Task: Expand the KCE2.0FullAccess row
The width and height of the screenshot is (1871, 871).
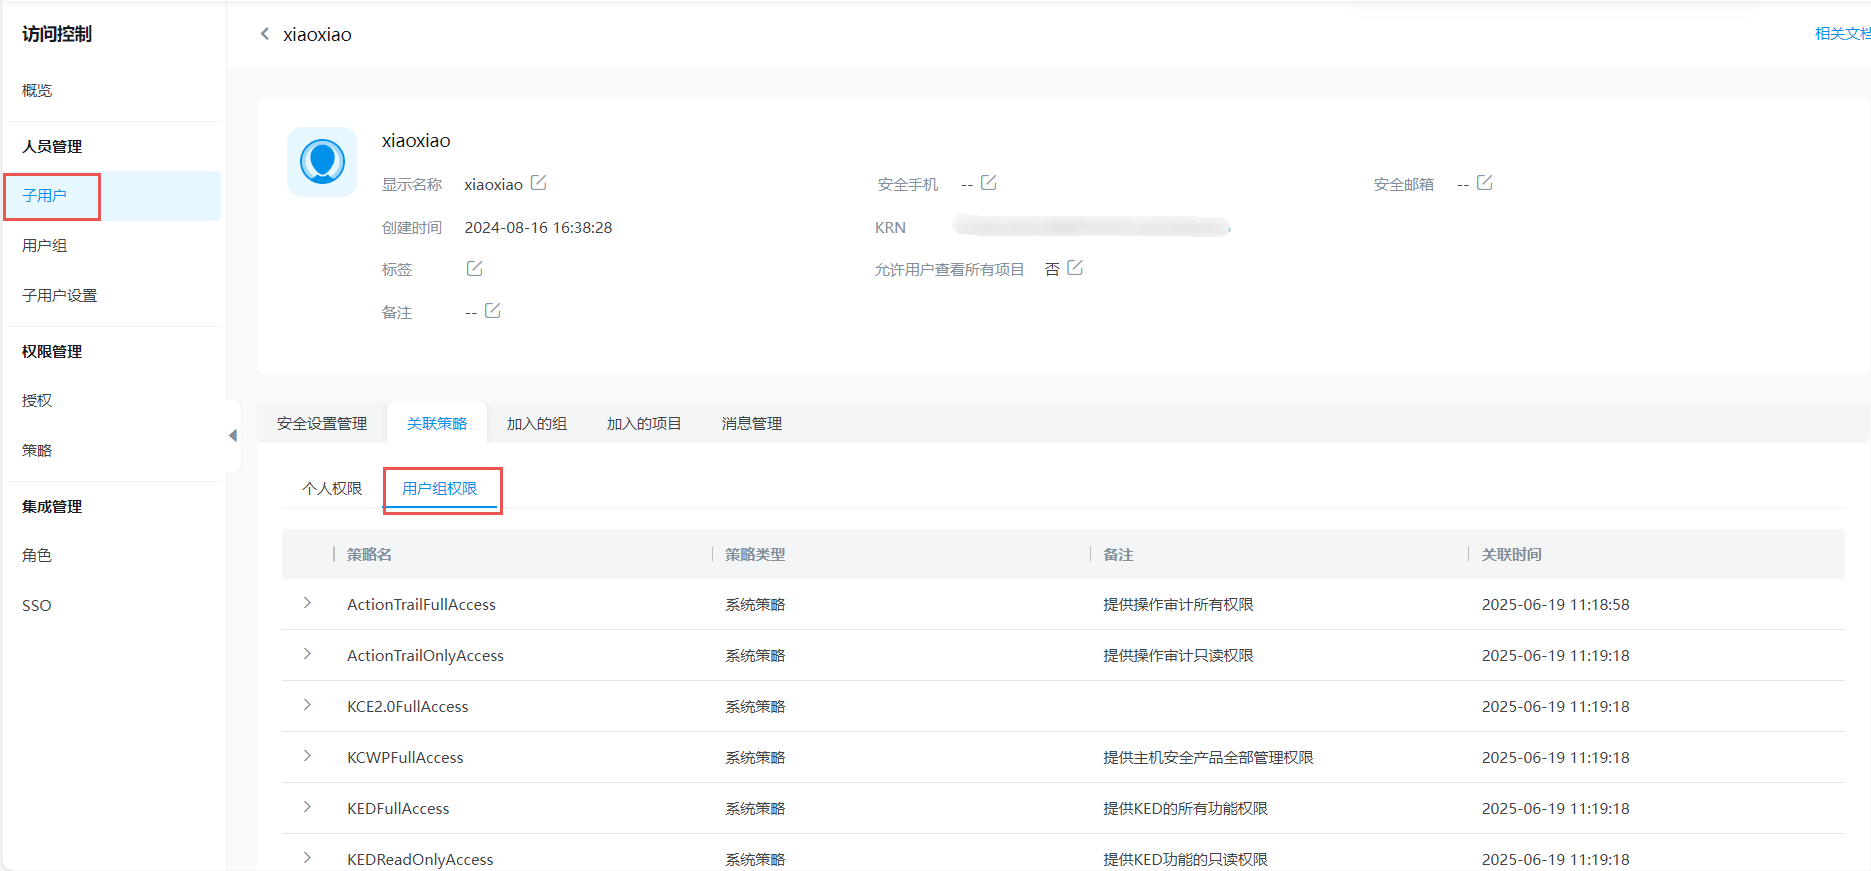Action: click(307, 705)
